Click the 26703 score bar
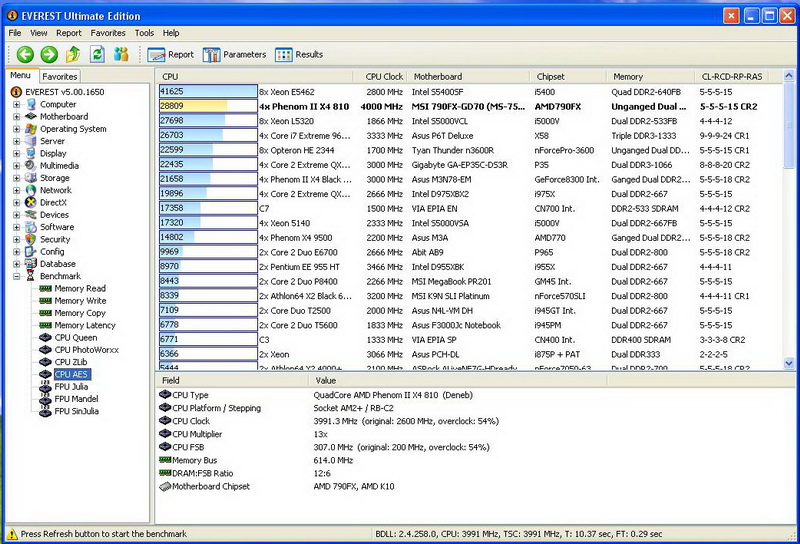Image resolution: width=800 pixels, height=544 pixels. click(208, 135)
